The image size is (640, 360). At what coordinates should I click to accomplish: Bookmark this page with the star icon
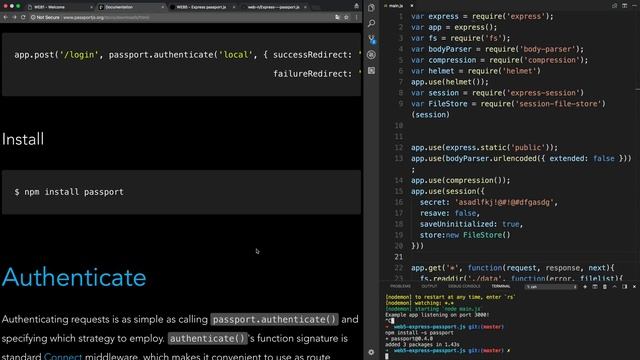(x=346, y=18)
